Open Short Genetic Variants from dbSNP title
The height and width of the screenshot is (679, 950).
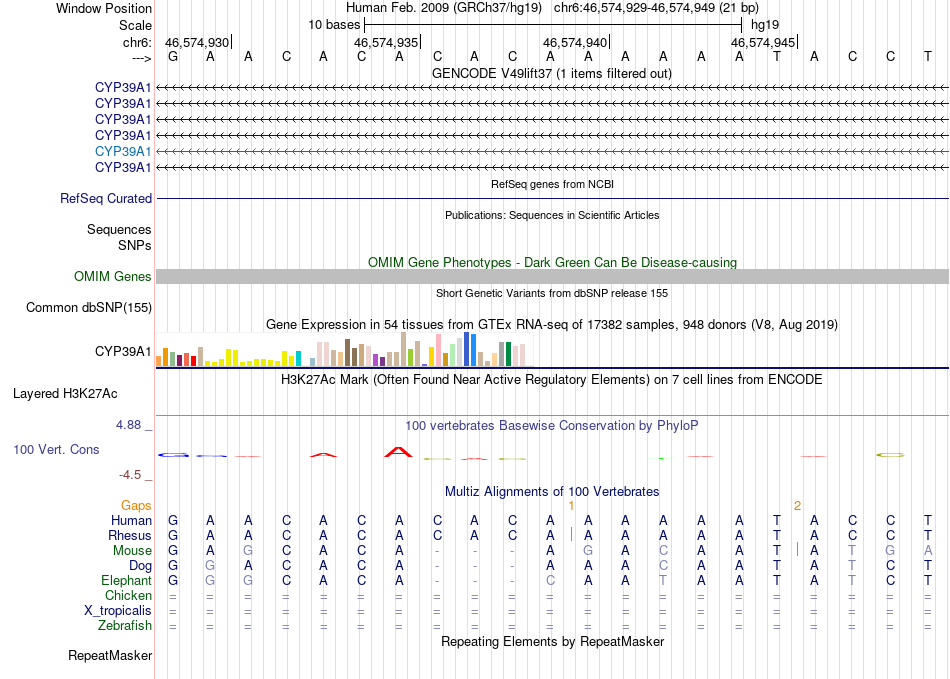tap(552, 293)
